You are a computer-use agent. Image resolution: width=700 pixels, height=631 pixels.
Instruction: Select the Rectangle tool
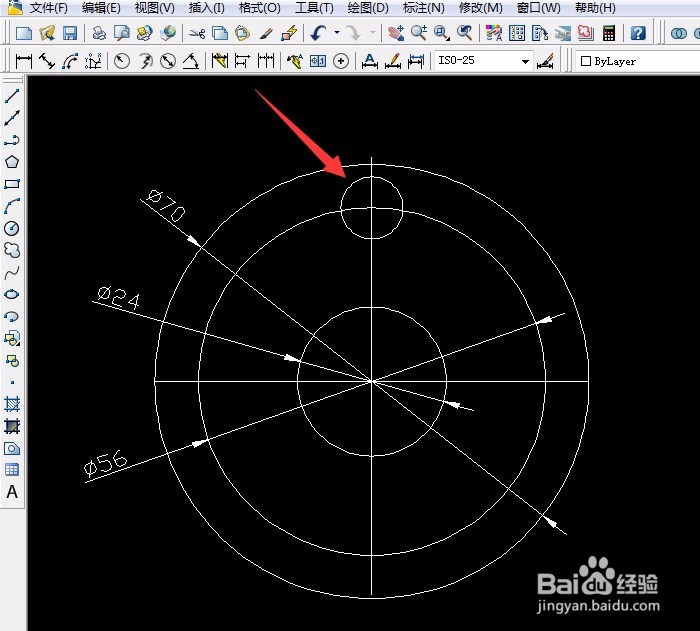[12, 184]
